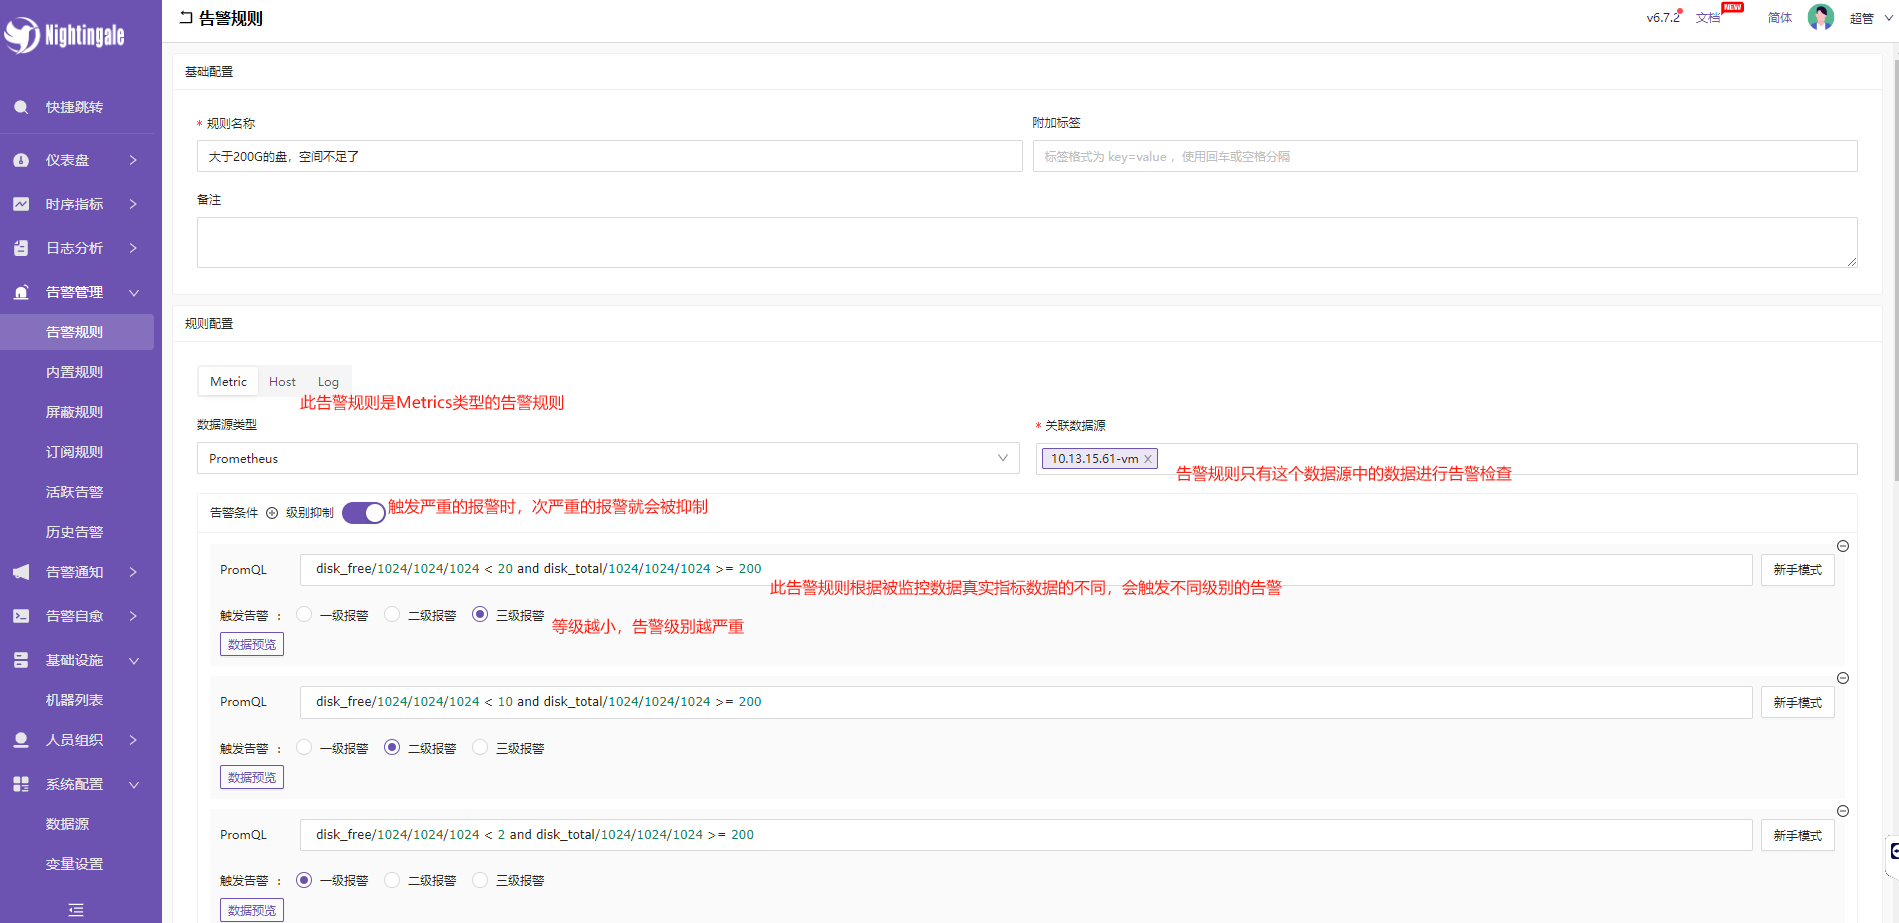Open 活跃告警 in the sidebar
1899x923 pixels.
(x=77, y=492)
